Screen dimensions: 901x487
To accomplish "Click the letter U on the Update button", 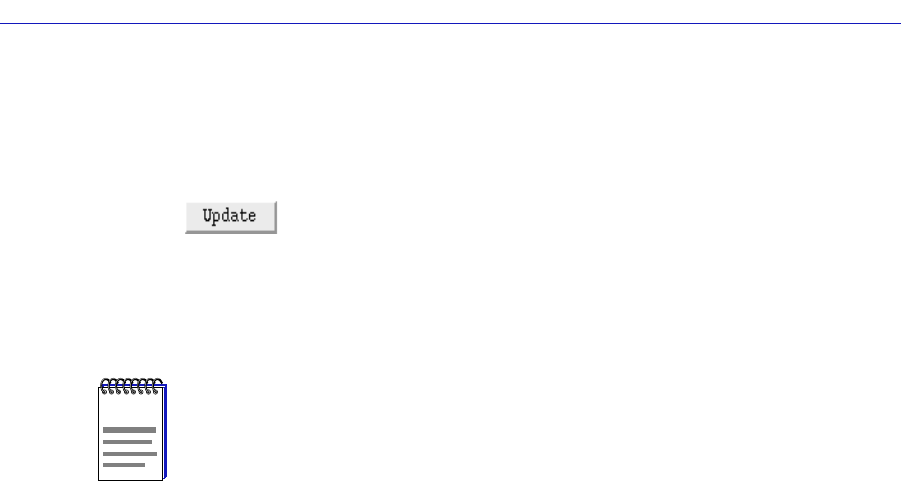I will coord(207,215).
